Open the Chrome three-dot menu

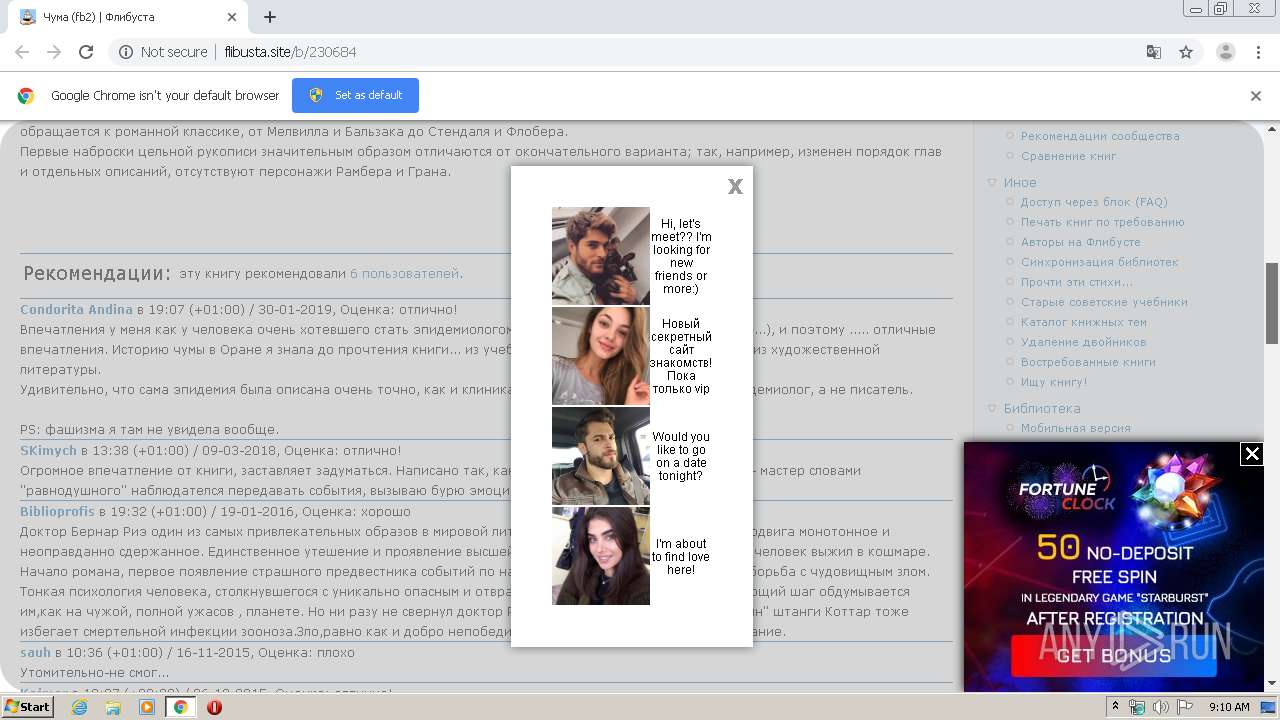tap(1258, 52)
